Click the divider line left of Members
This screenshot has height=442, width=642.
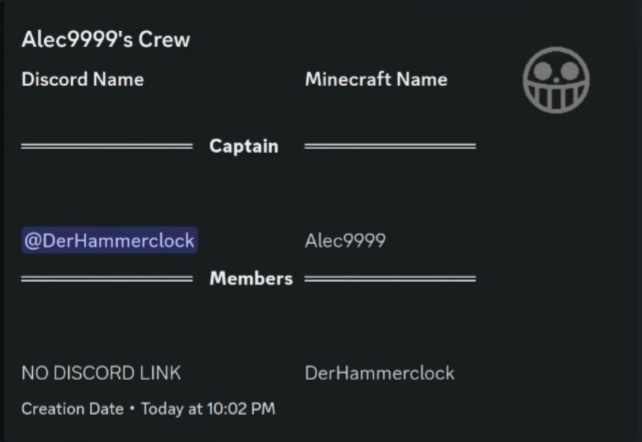point(107,278)
